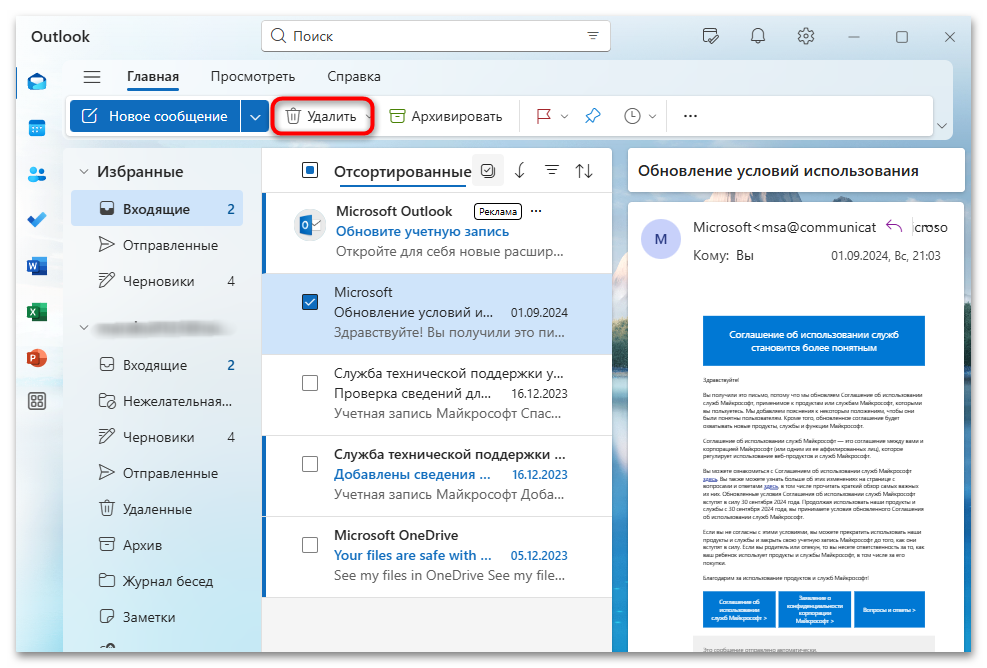Open the Справка tab
987x668 pixels.
pyautogui.click(x=354, y=76)
